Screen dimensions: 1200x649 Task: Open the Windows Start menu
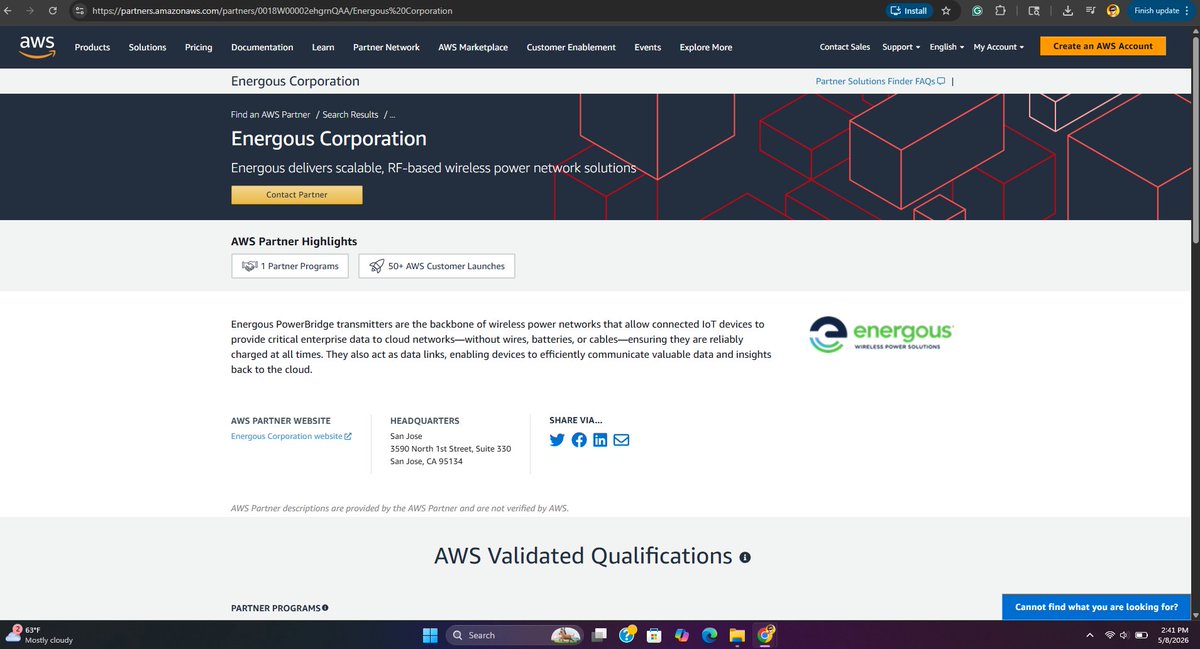click(x=429, y=635)
